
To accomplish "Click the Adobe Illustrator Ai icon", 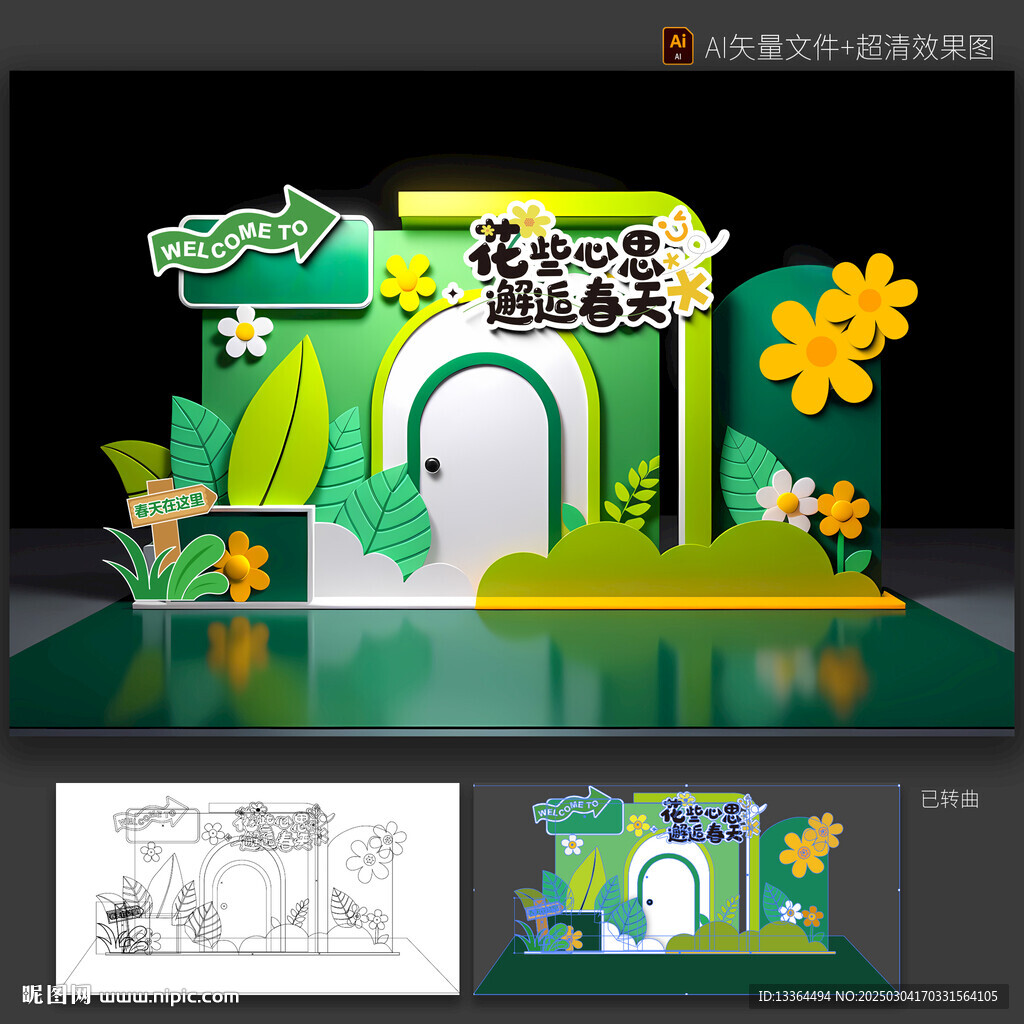I will pyautogui.click(x=677, y=46).
